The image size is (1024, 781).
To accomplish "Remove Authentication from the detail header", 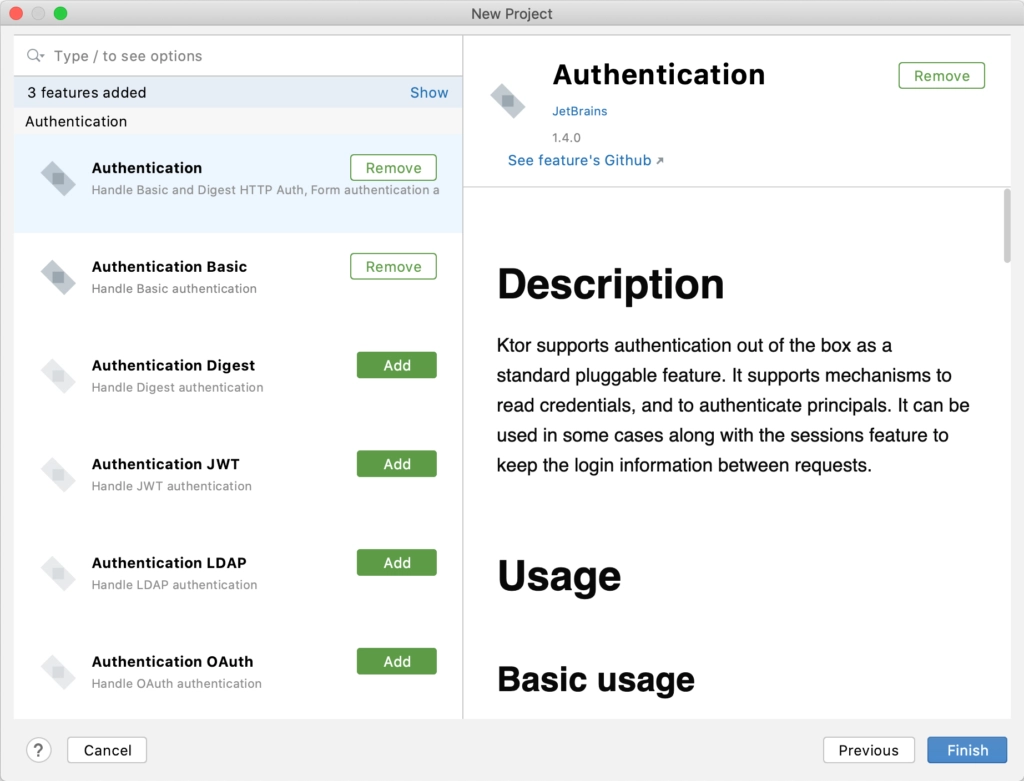I will pyautogui.click(x=941, y=76).
